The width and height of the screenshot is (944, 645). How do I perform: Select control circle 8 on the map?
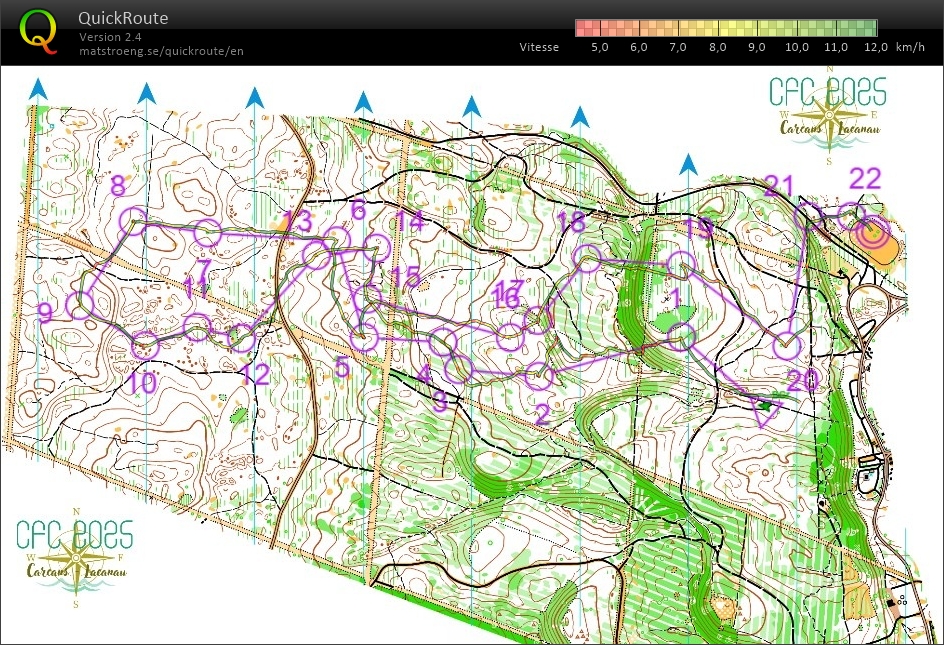pyautogui.click(x=134, y=220)
